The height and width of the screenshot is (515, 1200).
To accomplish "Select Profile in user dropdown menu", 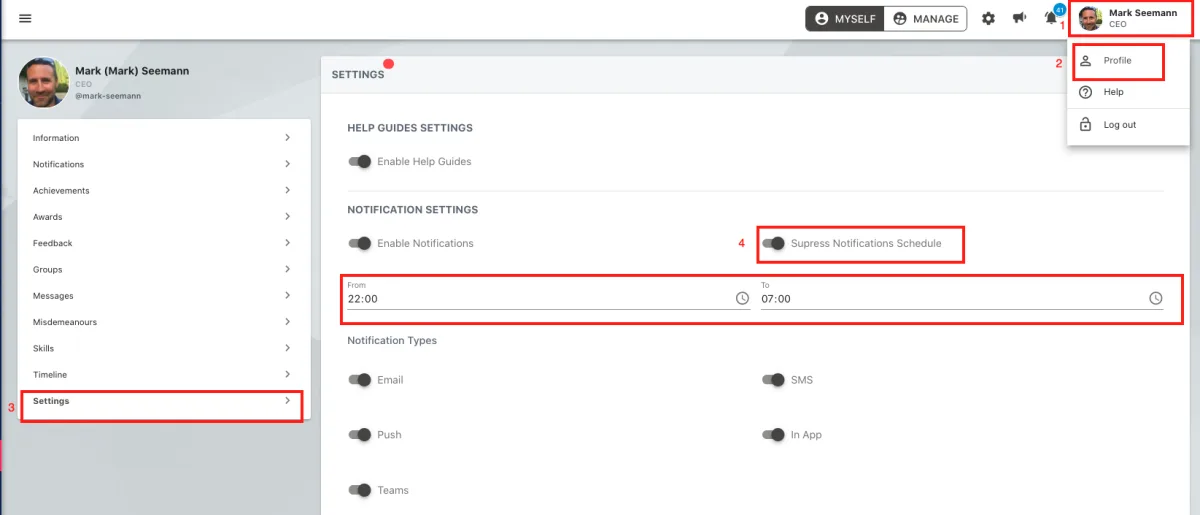I will pyautogui.click(x=1128, y=61).
